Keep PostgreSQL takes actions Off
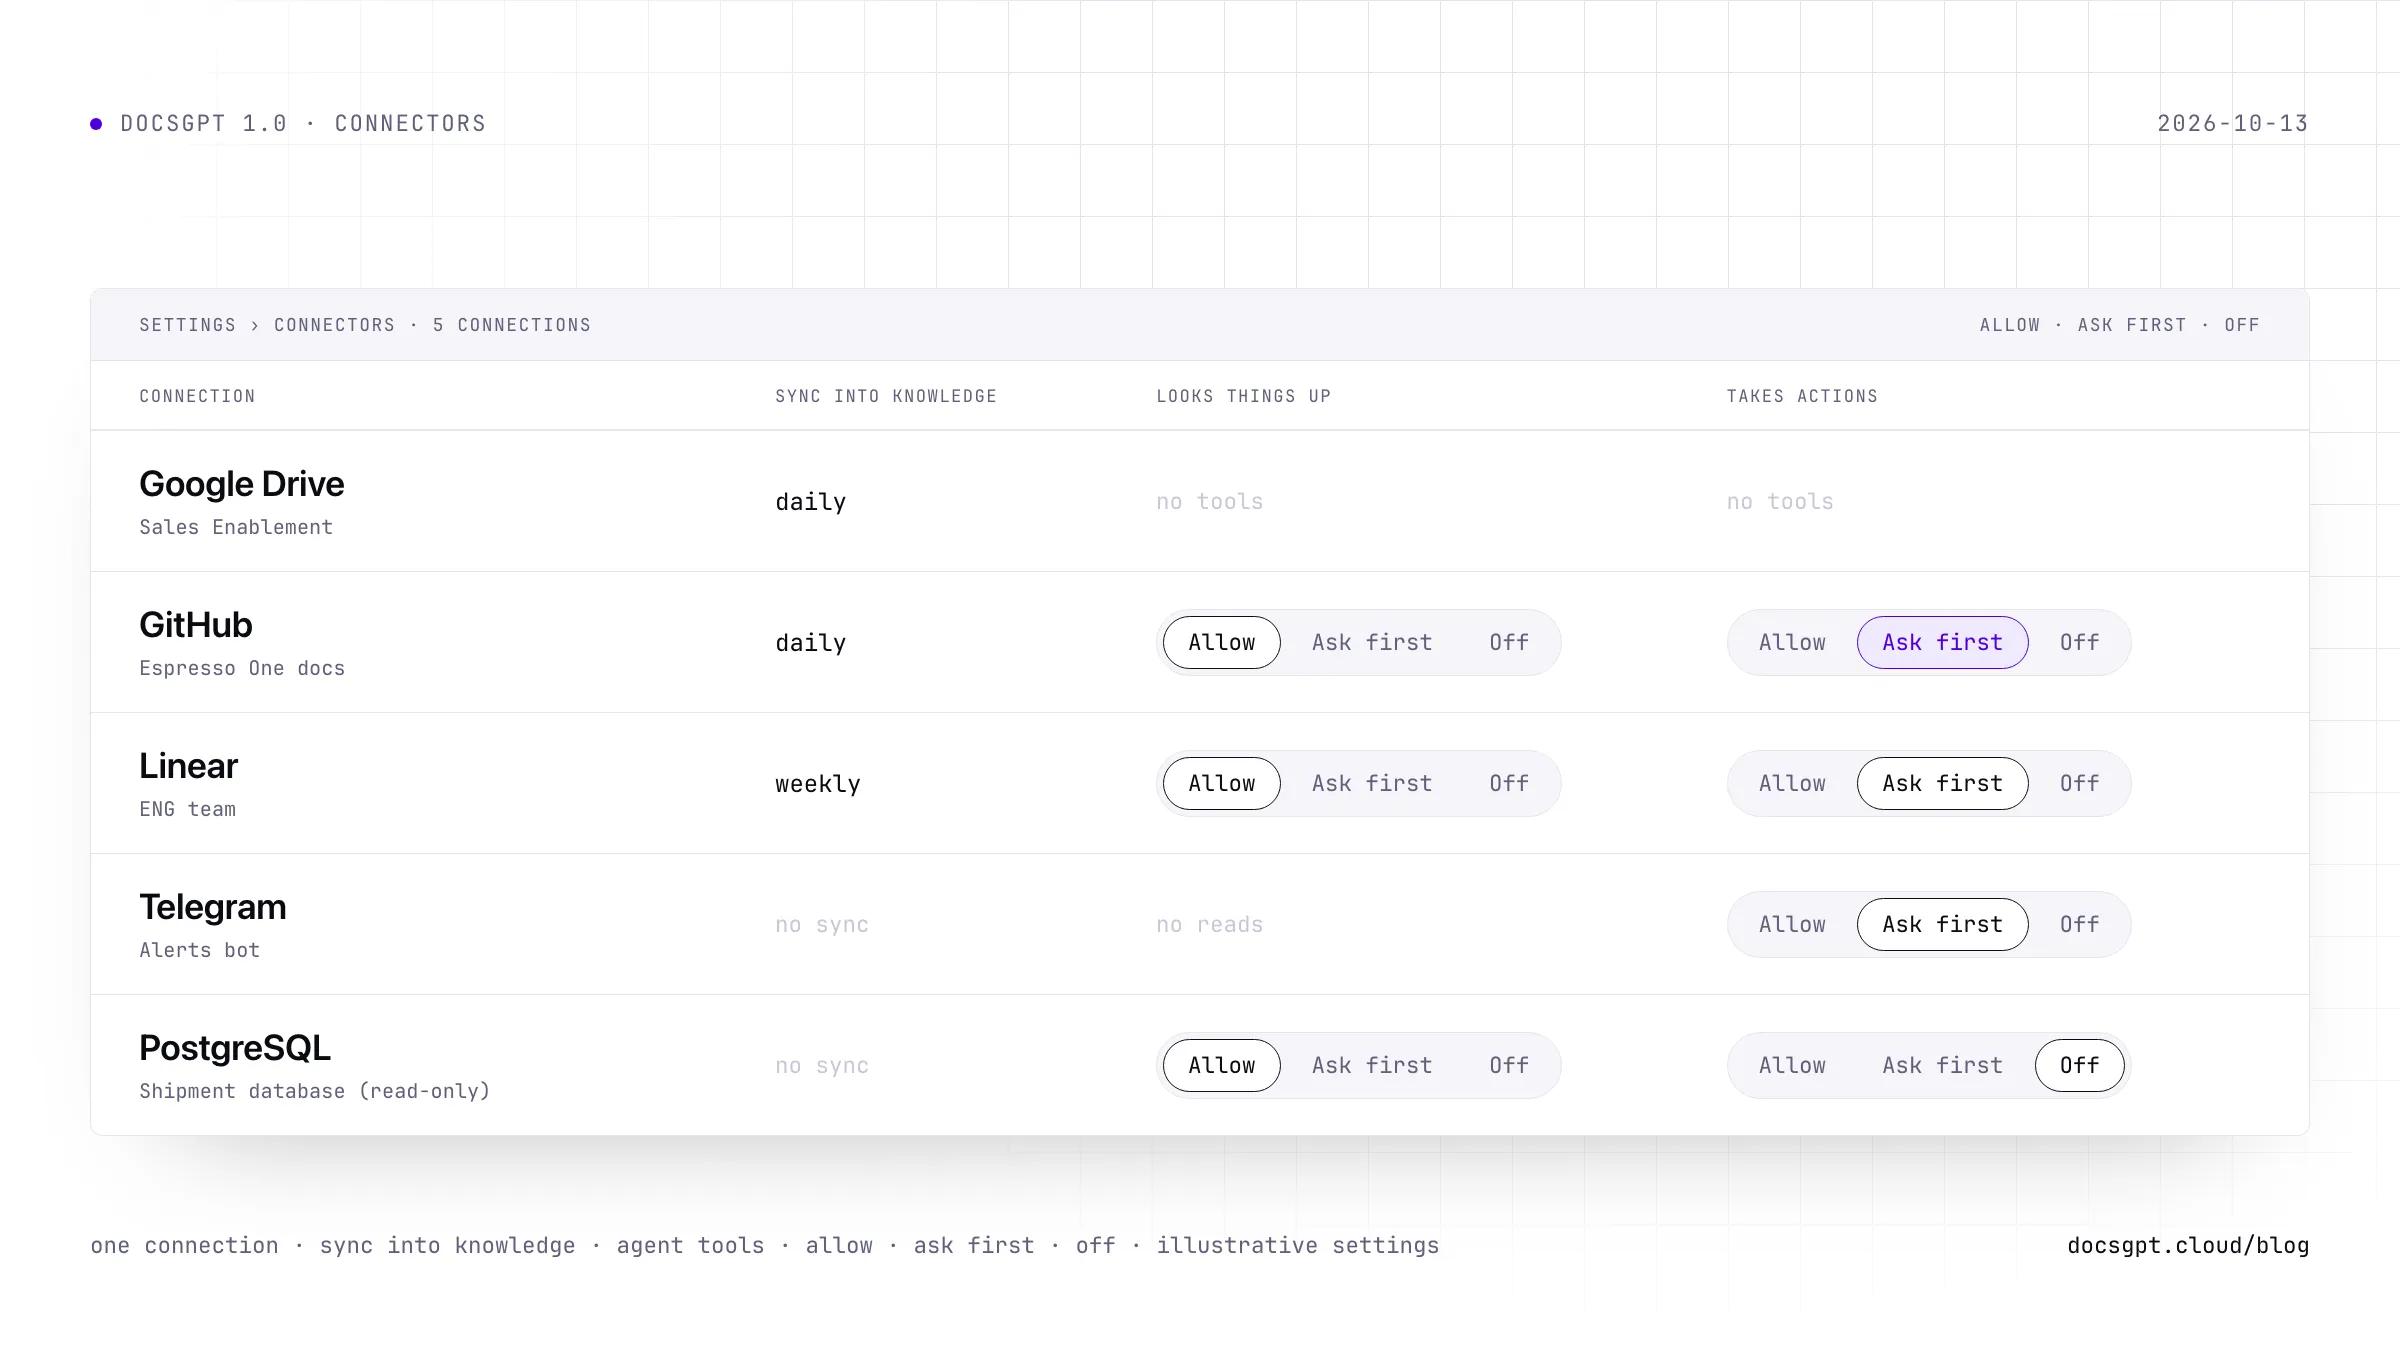This screenshot has width=2400, height=1350. click(2079, 1065)
